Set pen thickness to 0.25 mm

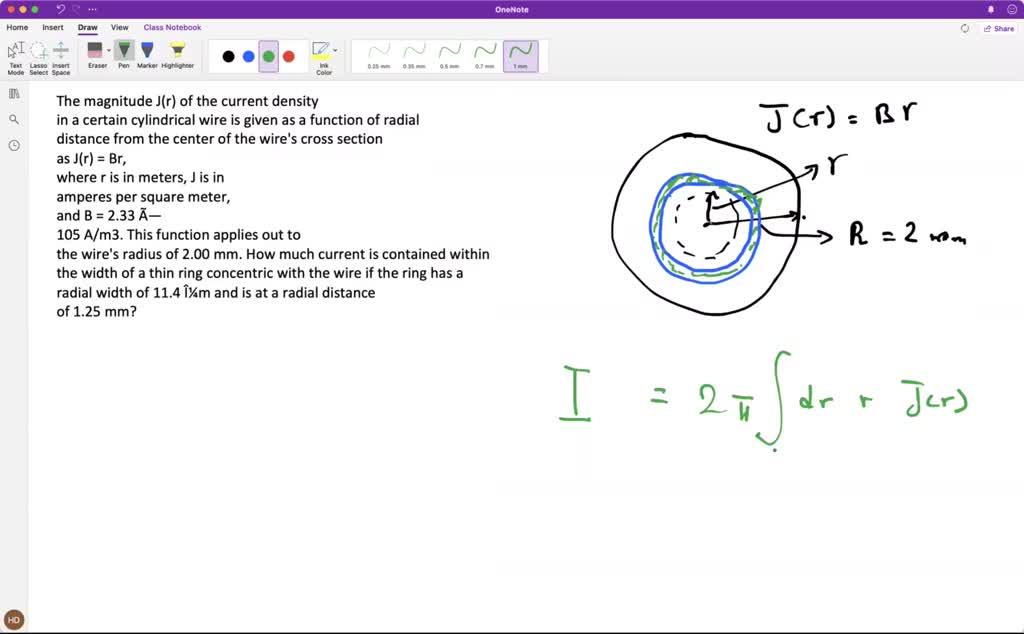click(x=379, y=56)
